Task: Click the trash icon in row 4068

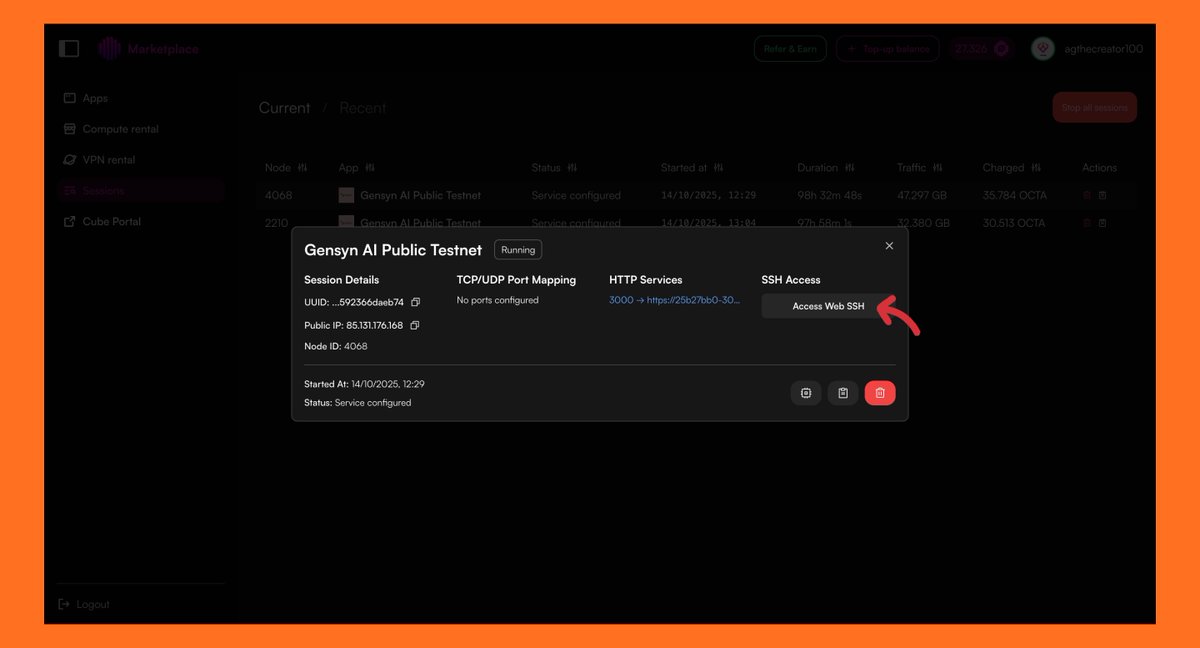Action: [x=1088, y=195]
